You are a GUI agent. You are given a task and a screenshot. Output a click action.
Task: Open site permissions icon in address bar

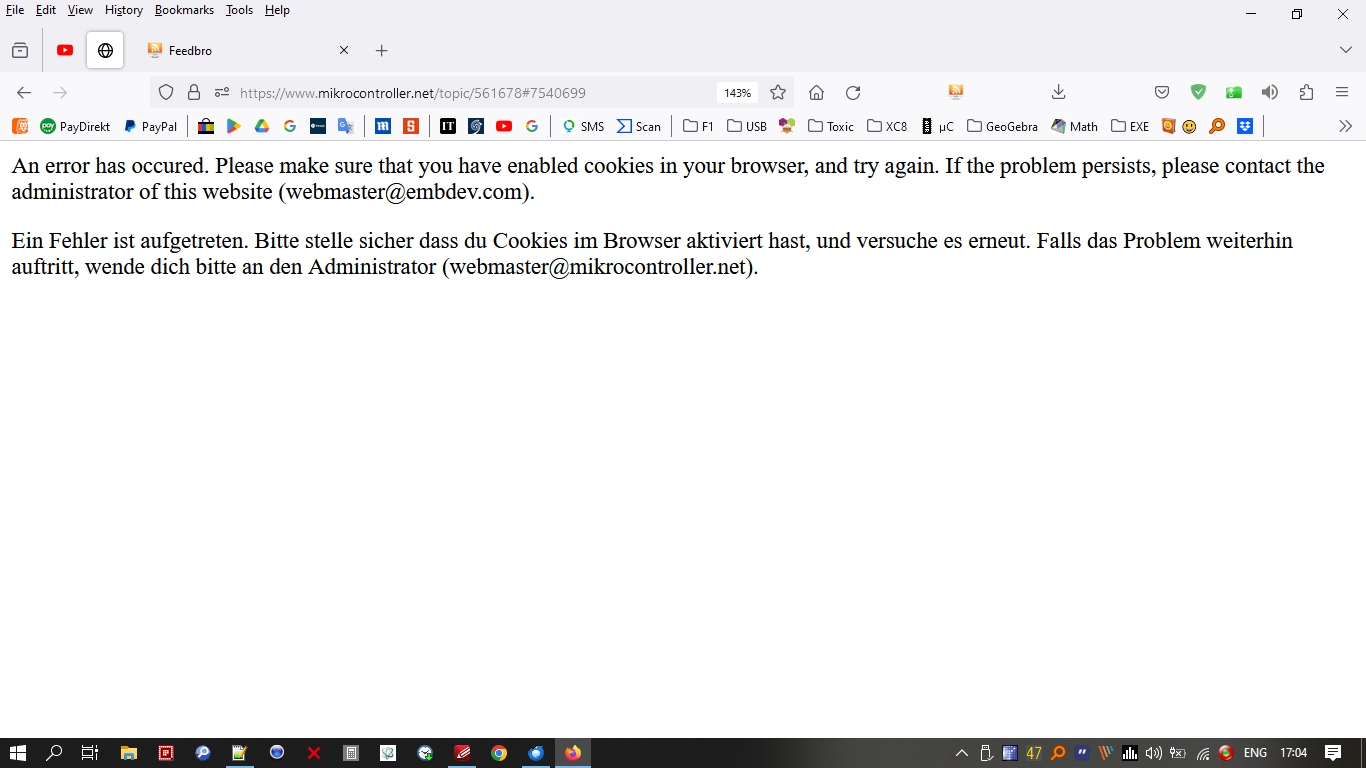[222, 92]
